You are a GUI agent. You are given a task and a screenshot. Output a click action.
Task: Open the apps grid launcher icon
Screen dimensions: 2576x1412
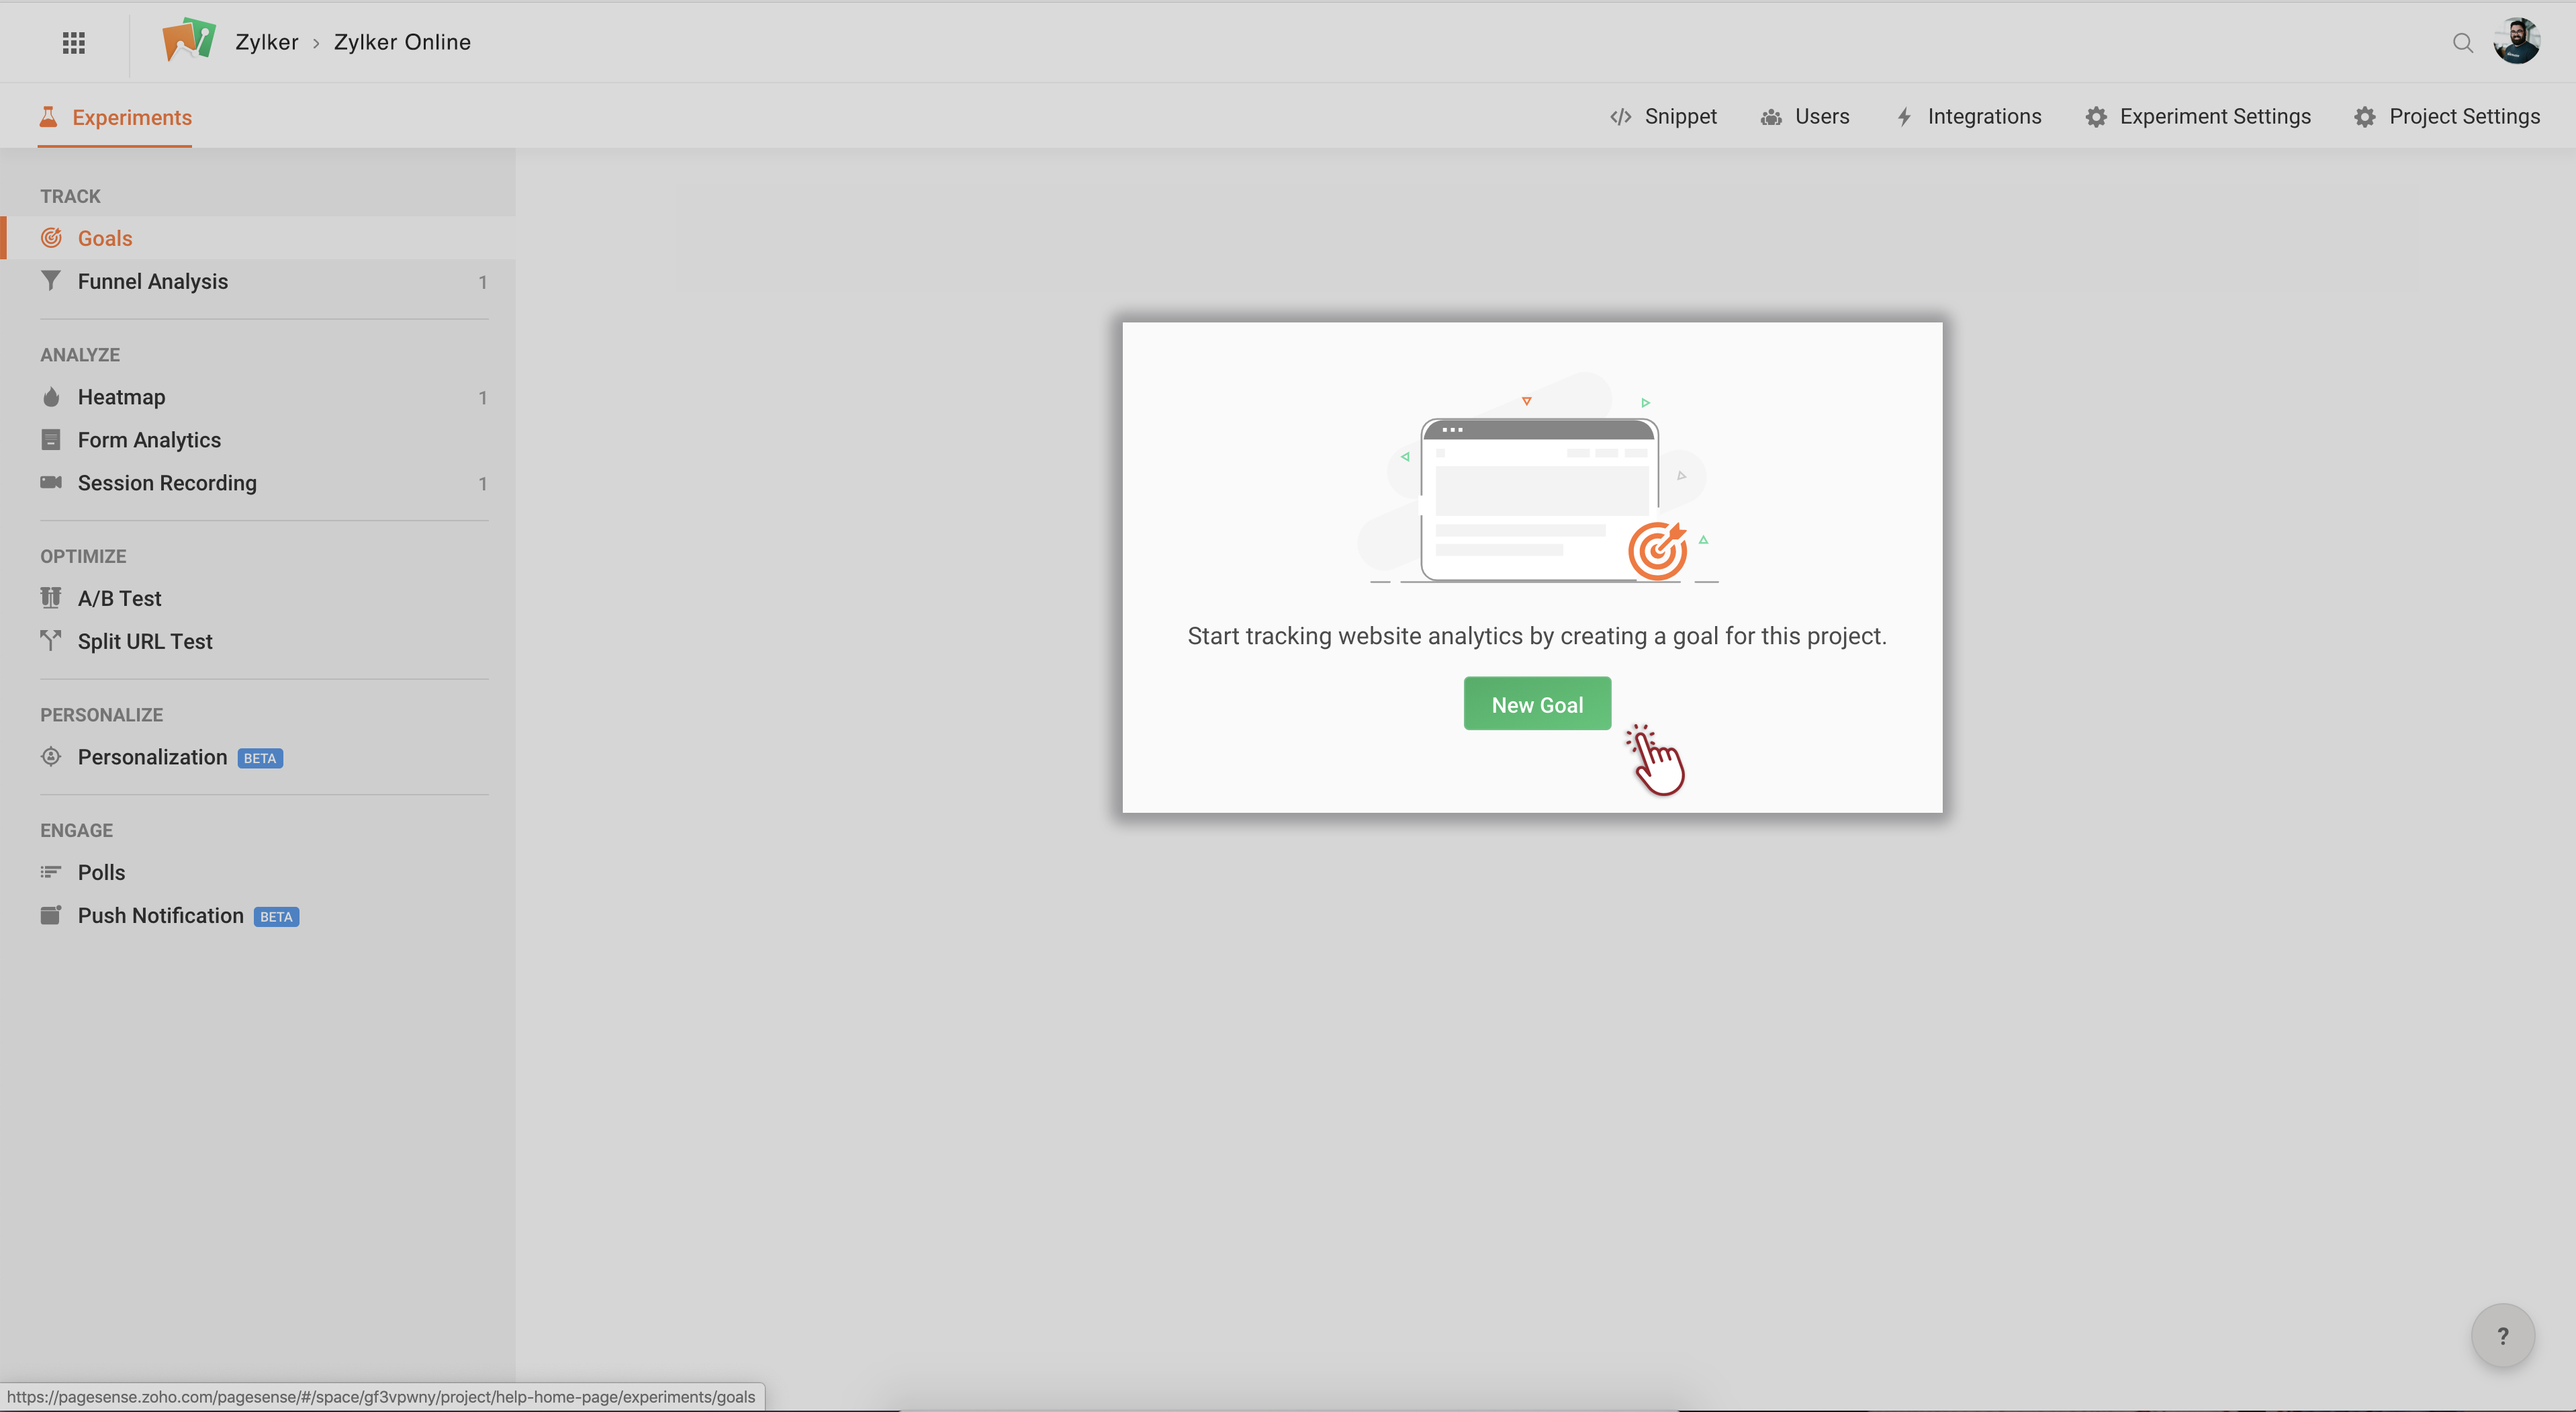[73, 42]
